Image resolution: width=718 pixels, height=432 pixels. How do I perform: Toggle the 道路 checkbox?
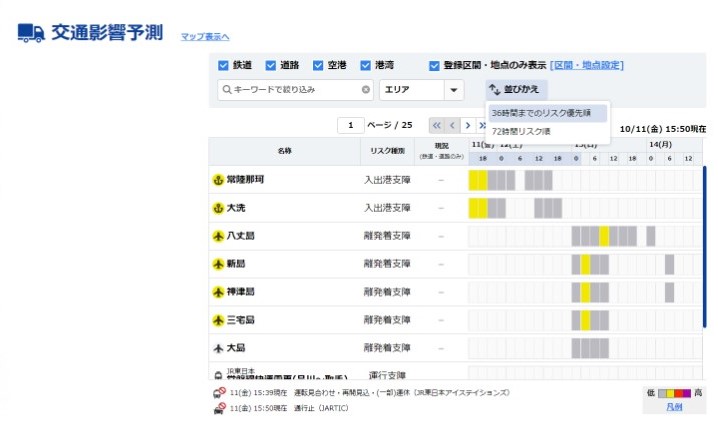click(x=270, y=66)
